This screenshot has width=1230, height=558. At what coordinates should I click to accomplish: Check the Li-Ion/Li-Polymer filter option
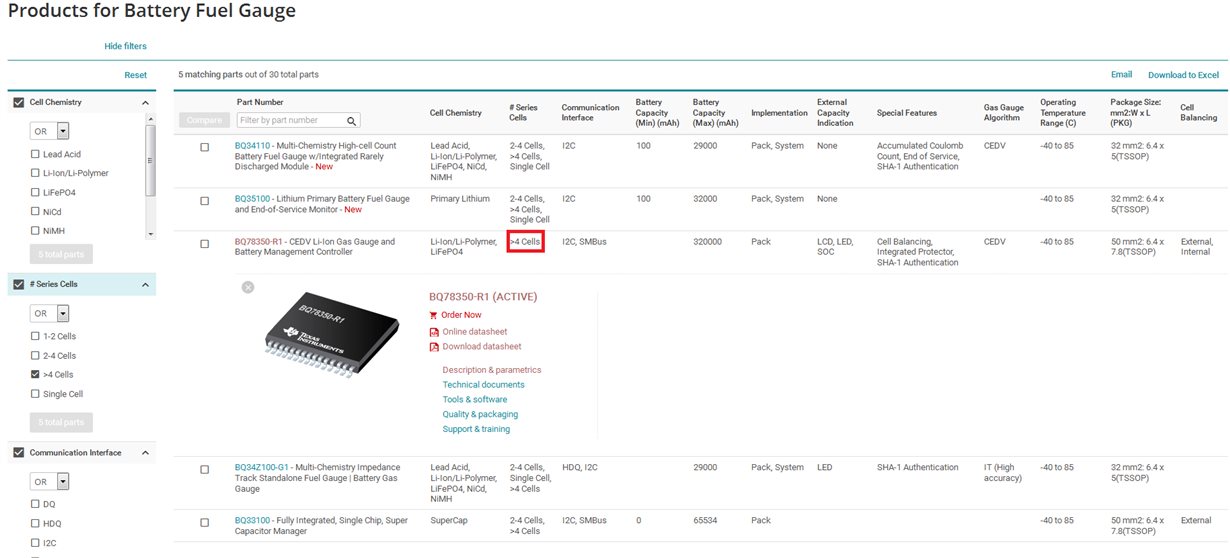[35, 173]
